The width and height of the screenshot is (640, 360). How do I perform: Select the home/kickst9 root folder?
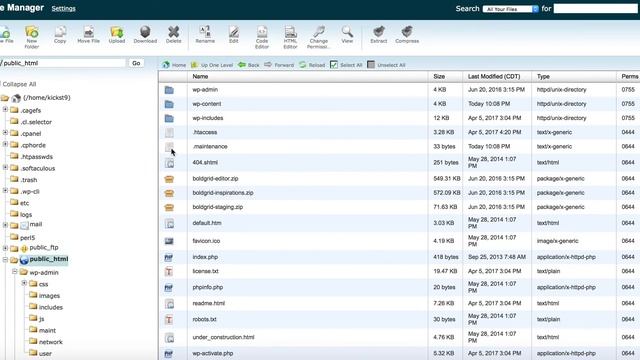click(x=47, y=98)
